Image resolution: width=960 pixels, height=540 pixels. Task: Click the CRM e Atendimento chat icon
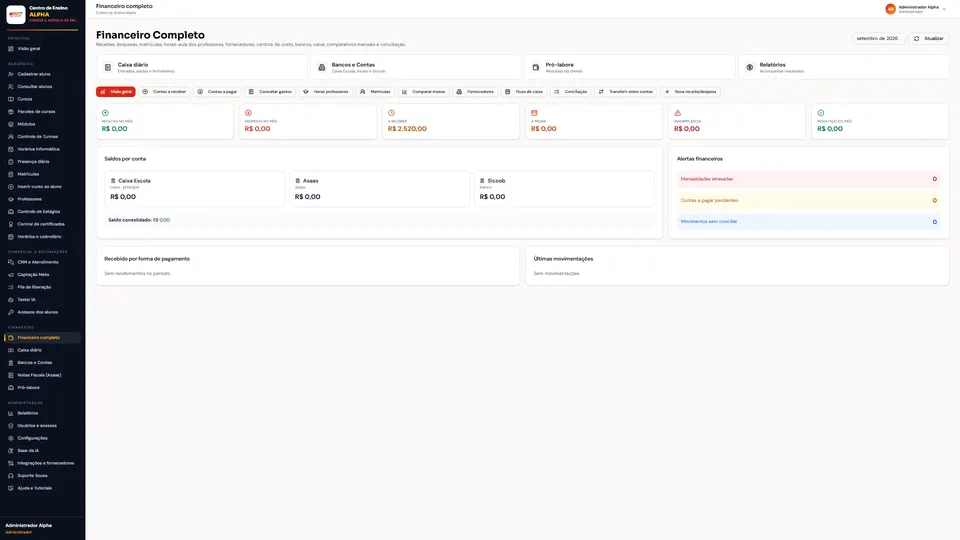[10, 262]
